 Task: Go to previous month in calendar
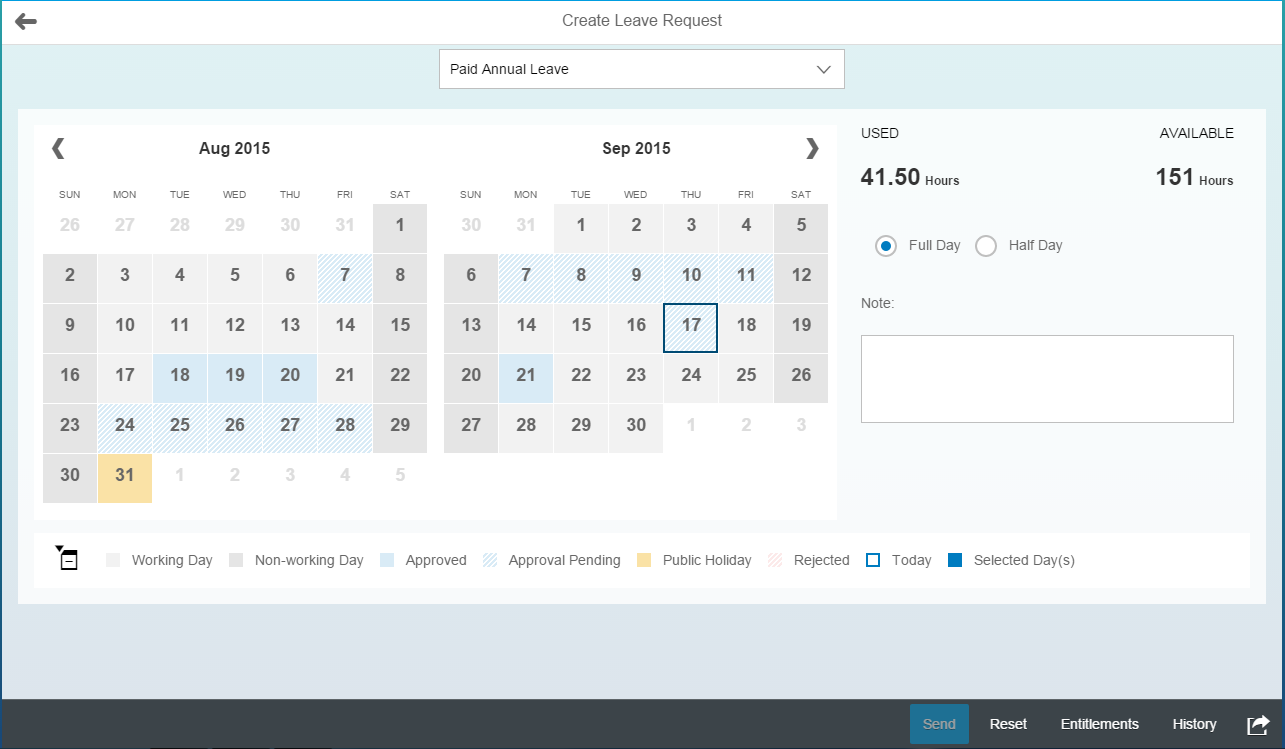(x=58, y=148)
